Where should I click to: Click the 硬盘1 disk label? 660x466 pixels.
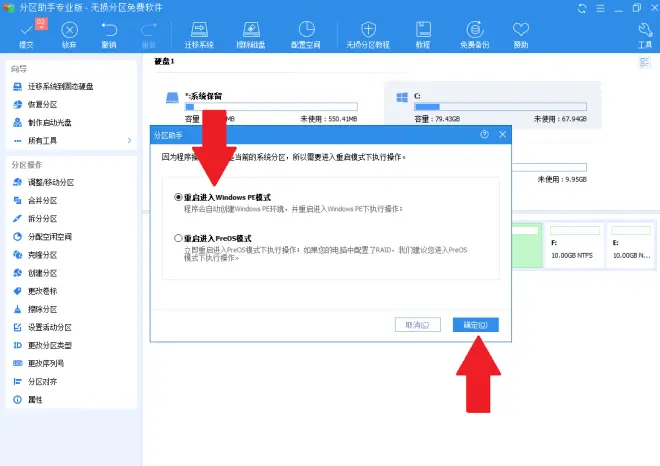(x=164, y=61)
